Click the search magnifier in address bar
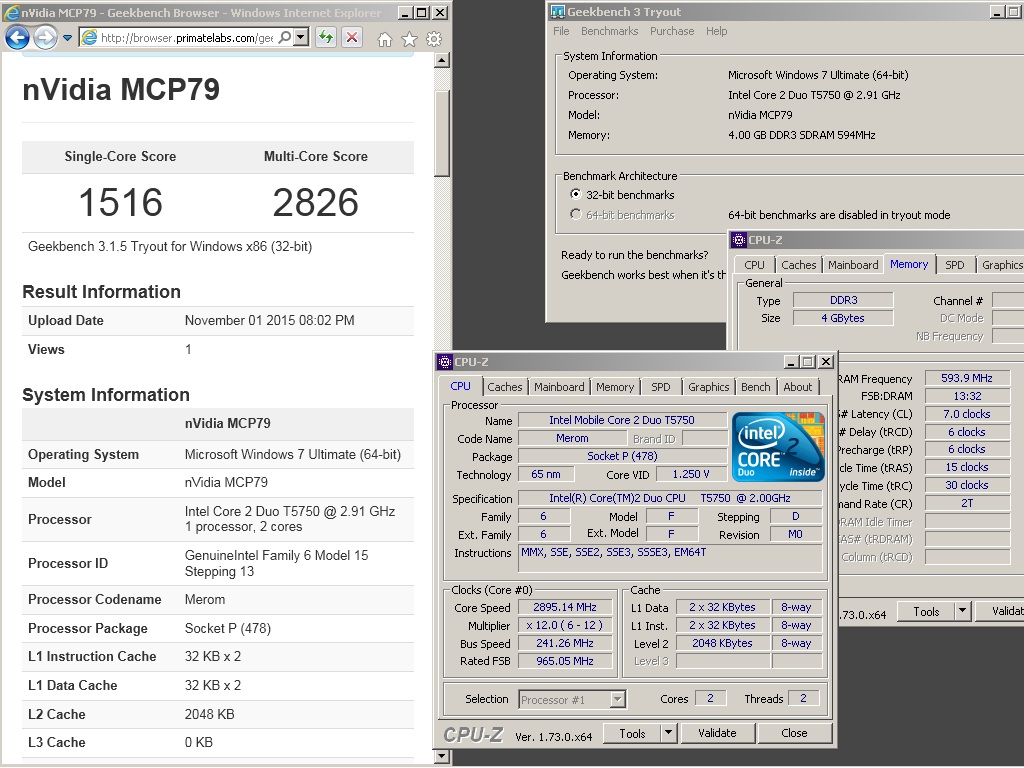 pos(285,38)
